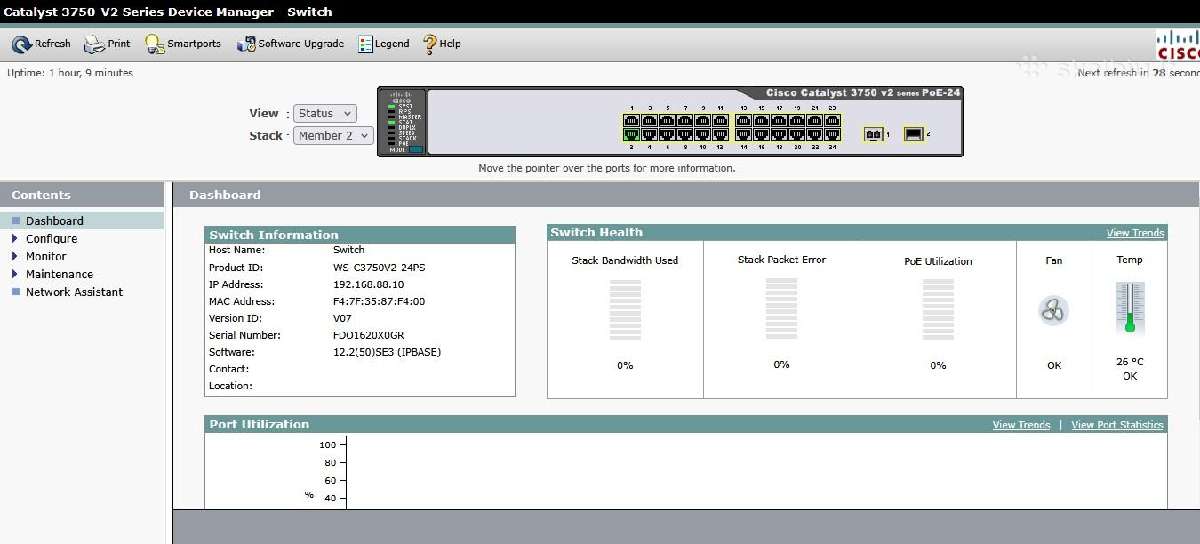The height and width of the screenshot is (544, 1200).
Task: Click the Contents panel header
Action: (x=81, y=195)
